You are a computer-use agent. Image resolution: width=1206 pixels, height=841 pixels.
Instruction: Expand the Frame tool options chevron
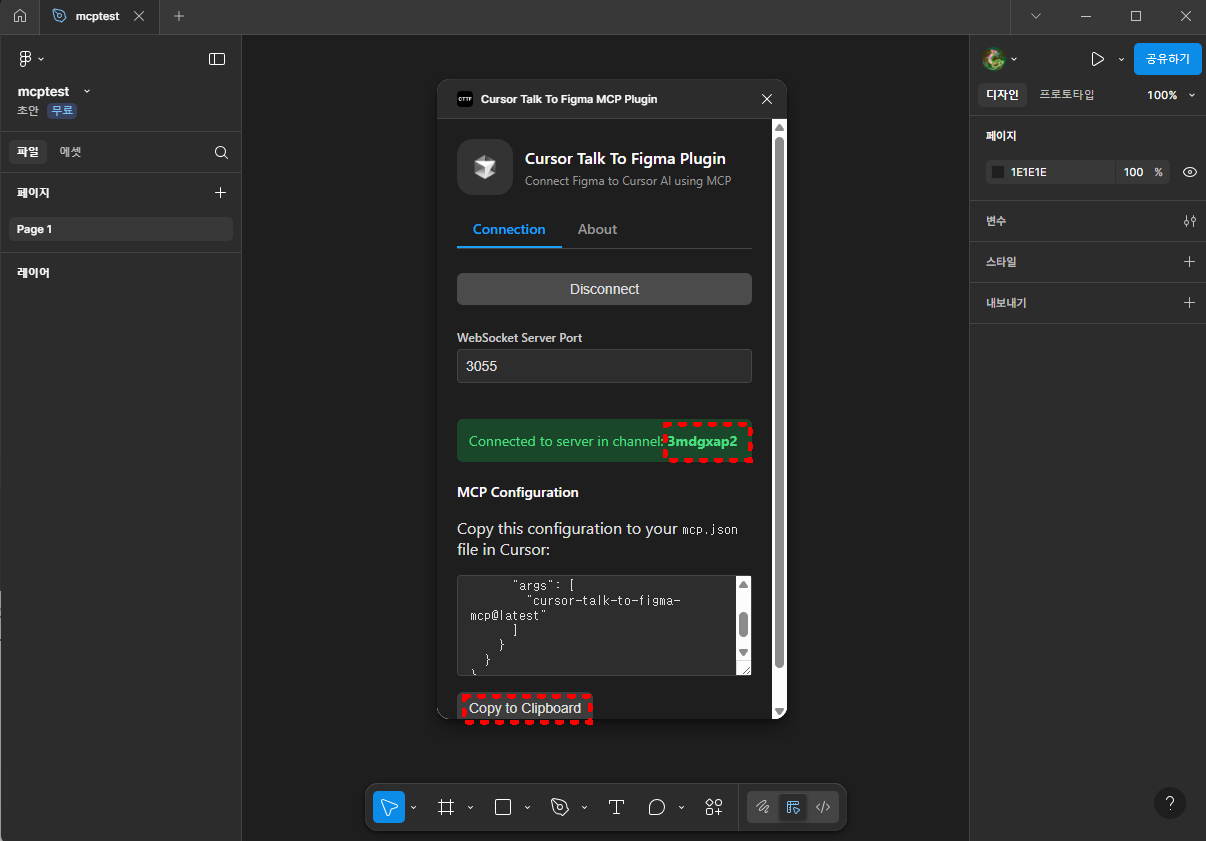click(470, 807)
